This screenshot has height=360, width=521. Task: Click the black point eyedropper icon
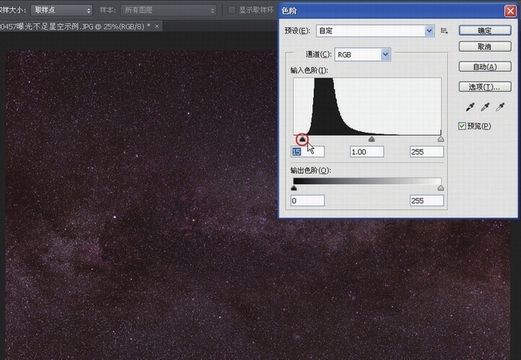(470, 107)
